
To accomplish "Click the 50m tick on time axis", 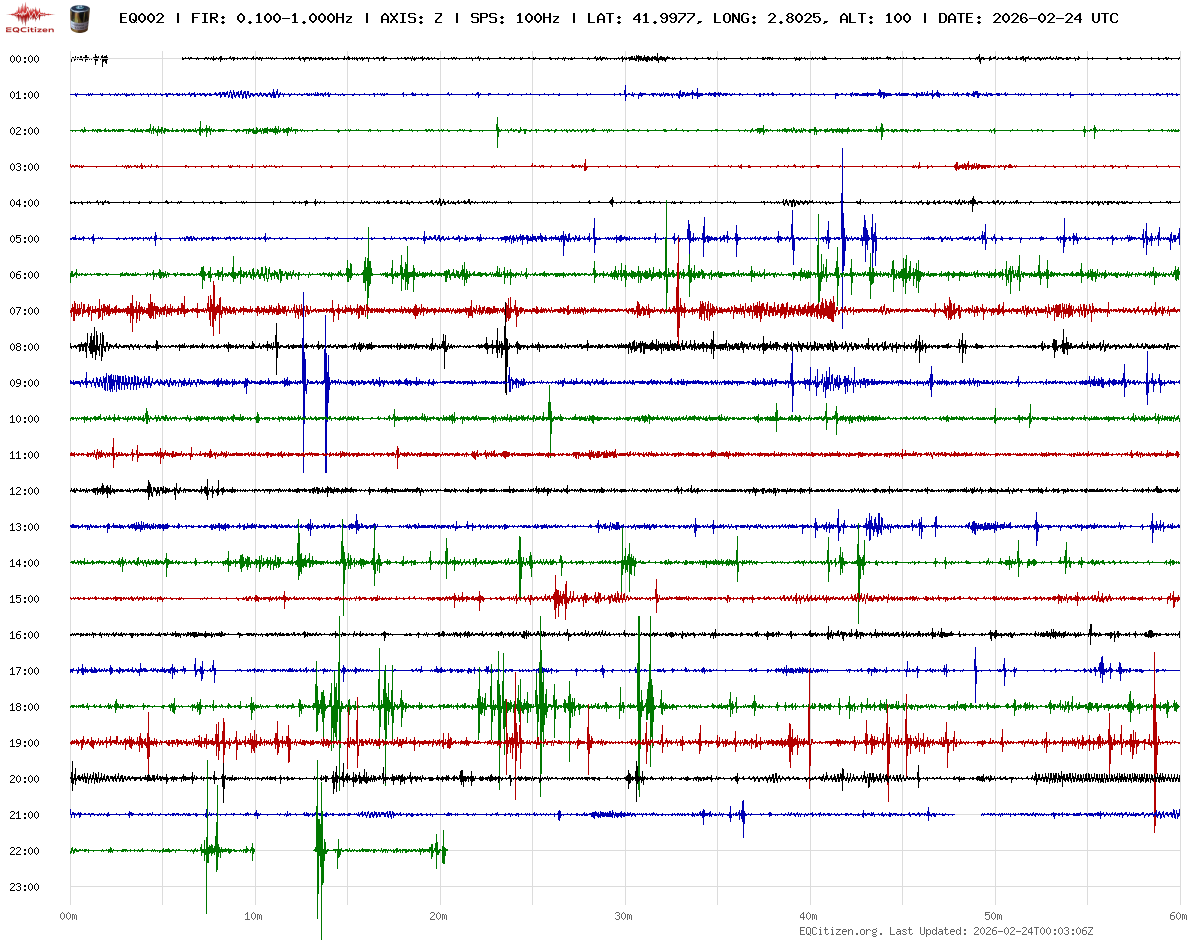I will (994, 916).
